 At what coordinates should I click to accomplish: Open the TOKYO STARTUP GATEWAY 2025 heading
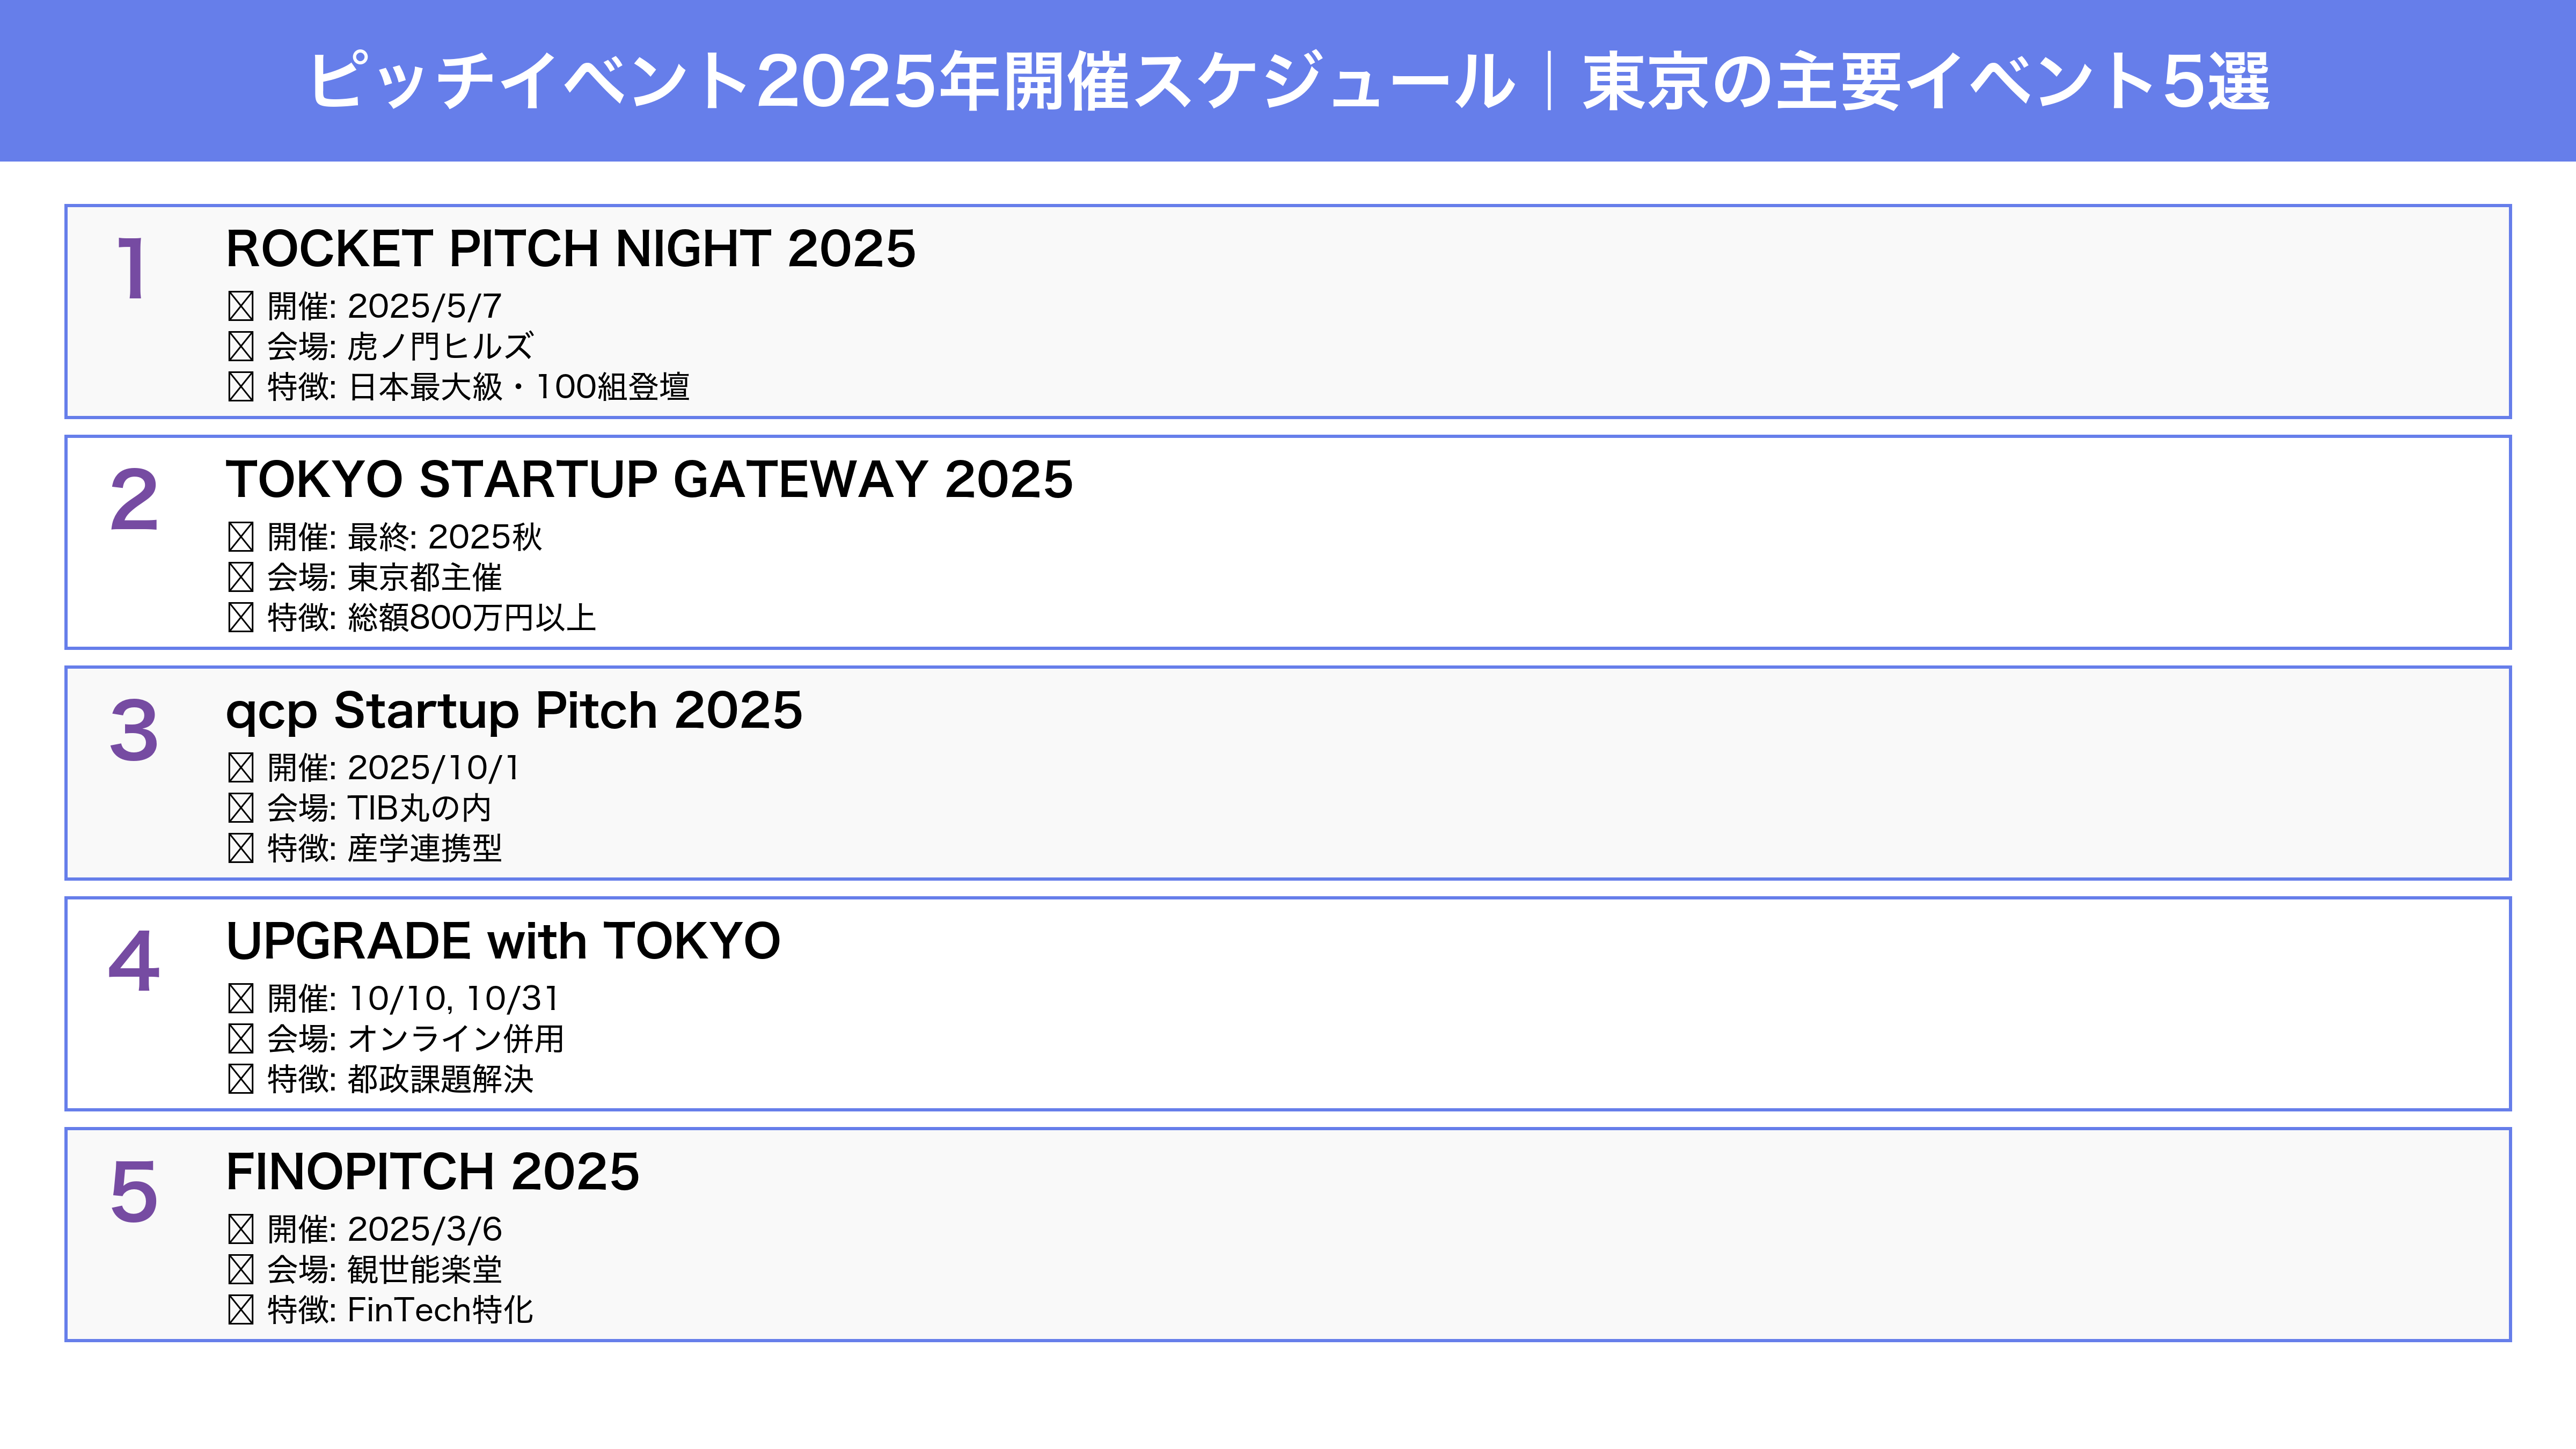pos(649,480)
